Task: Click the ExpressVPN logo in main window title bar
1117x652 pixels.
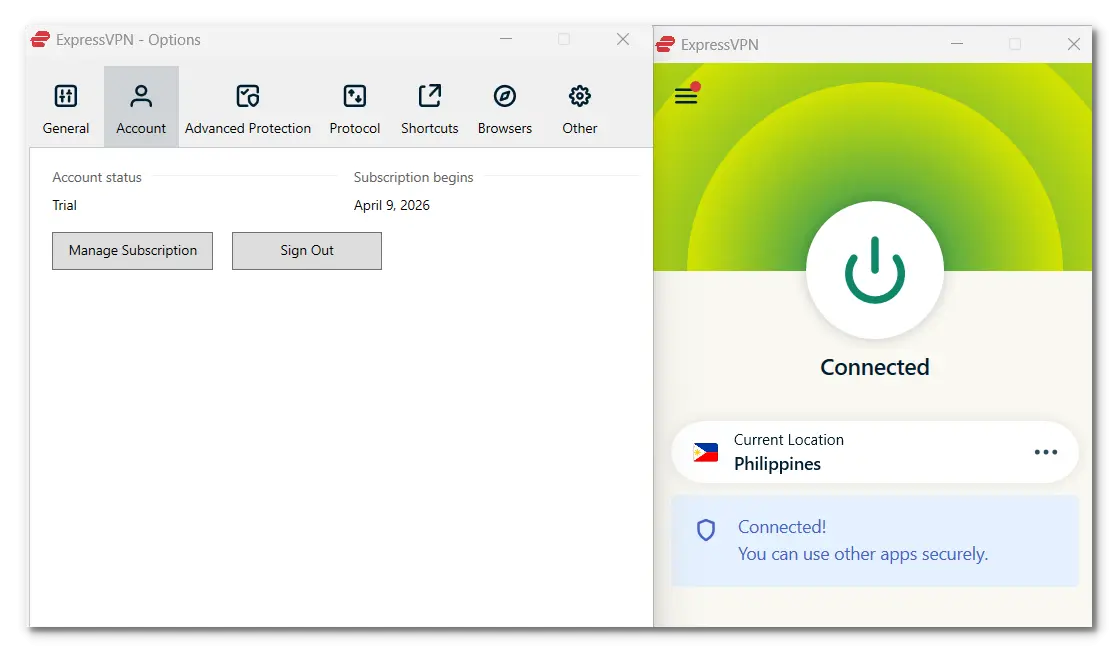Action: coord(665,44)
